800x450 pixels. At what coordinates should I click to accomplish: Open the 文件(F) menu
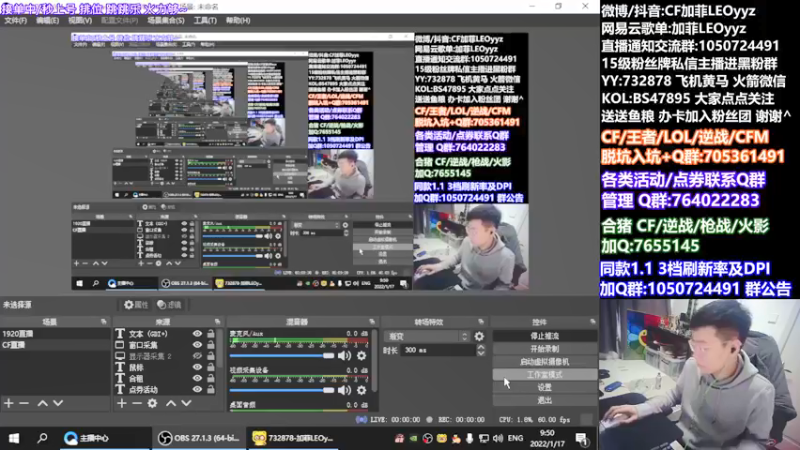tap(16, 20)
